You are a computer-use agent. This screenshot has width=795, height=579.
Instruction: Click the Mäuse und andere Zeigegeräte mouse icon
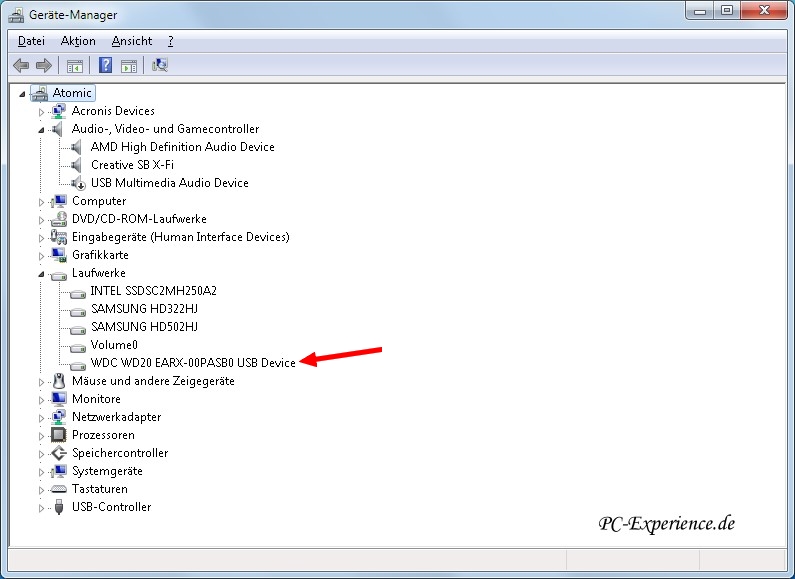pyautogui.click(x=59, y=381)
